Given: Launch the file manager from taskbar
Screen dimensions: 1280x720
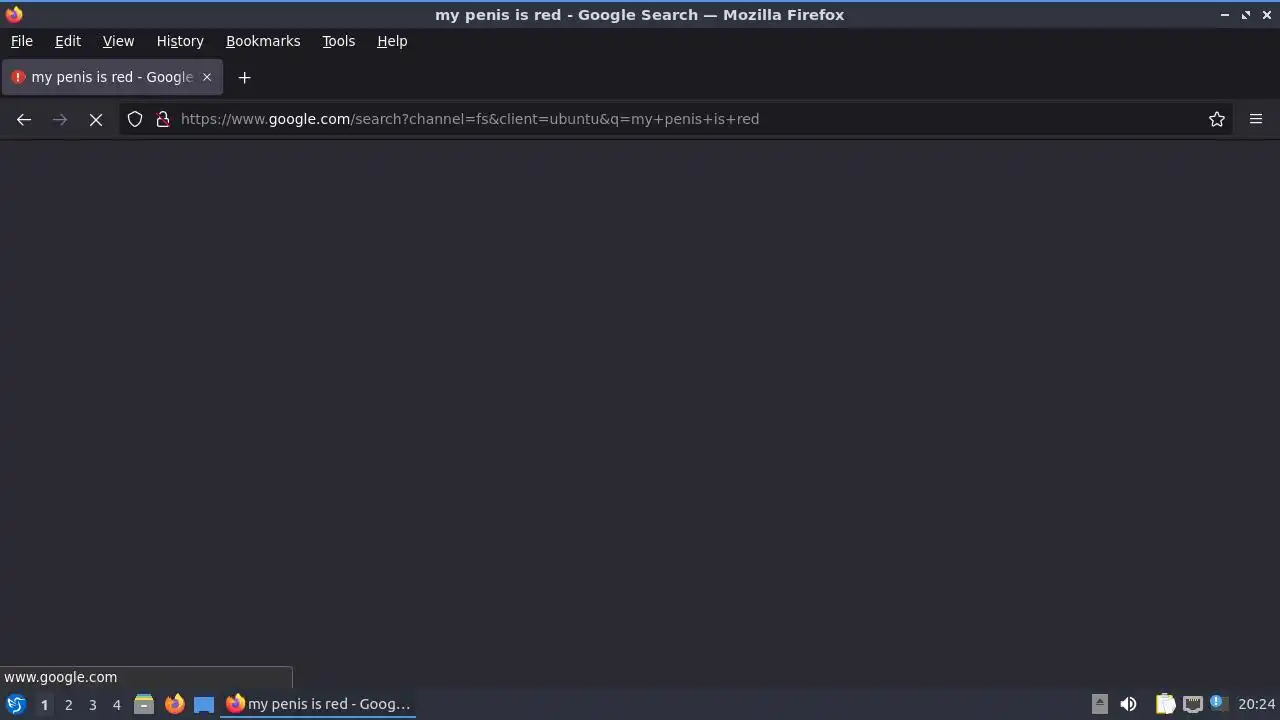Looking at the screenshot, I should pos(144,704).
